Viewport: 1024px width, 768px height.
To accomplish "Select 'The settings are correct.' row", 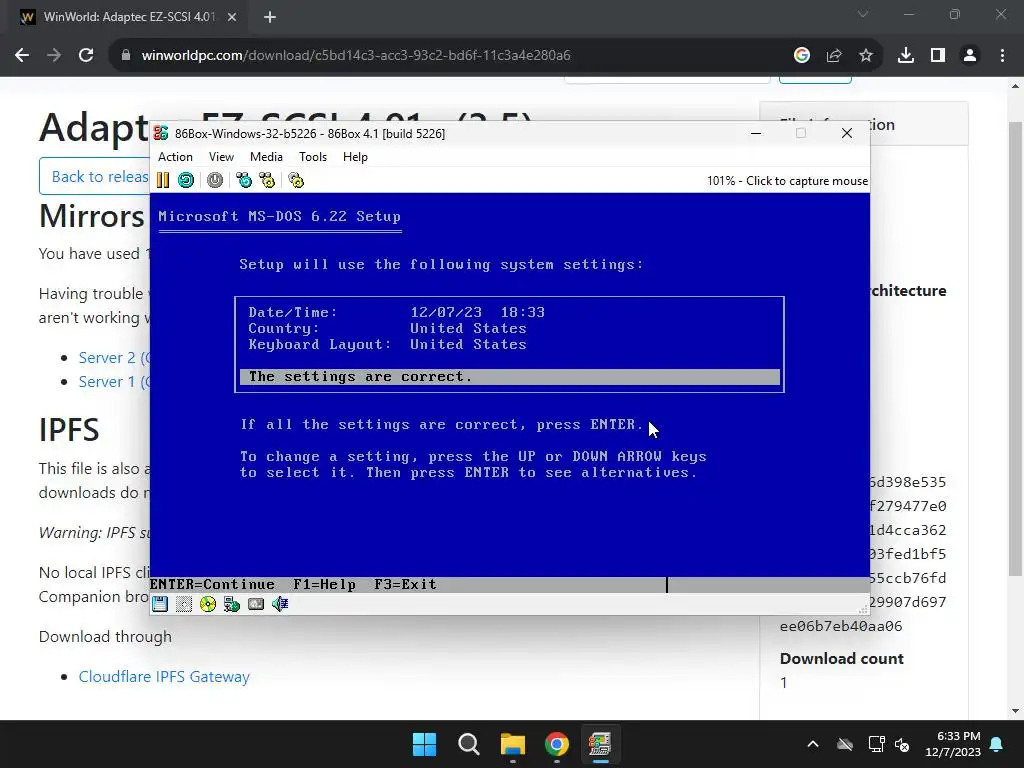I will (x=509, y=377).
